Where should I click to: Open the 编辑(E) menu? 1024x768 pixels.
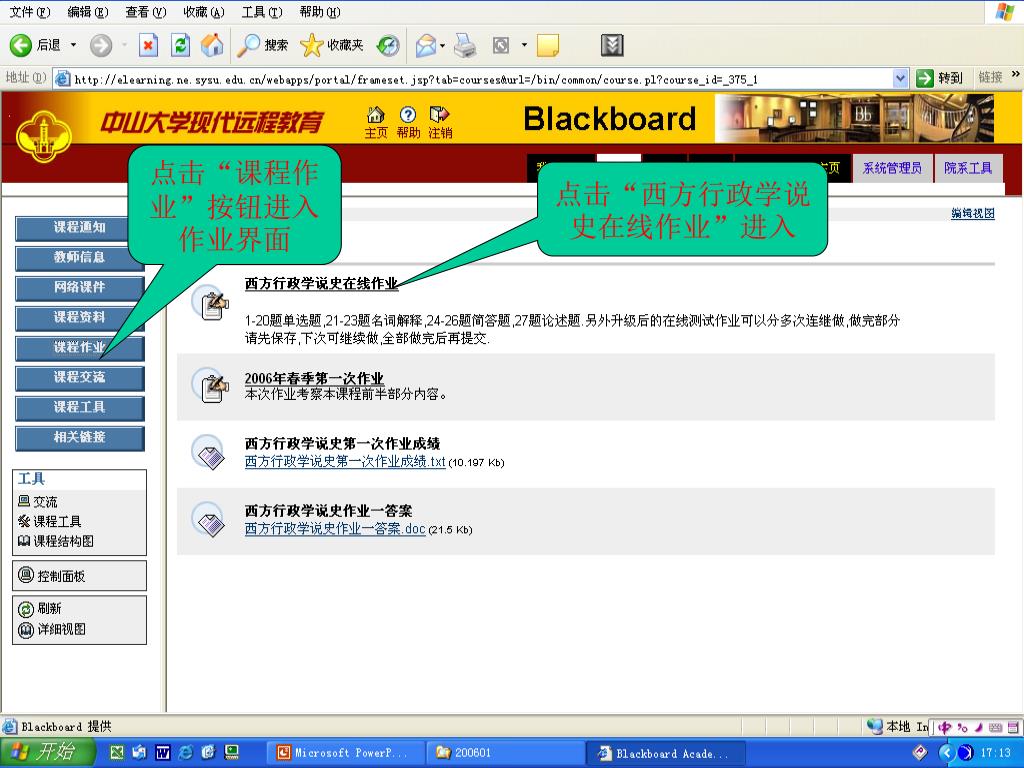pyautogui.click(x=88, y=12)
